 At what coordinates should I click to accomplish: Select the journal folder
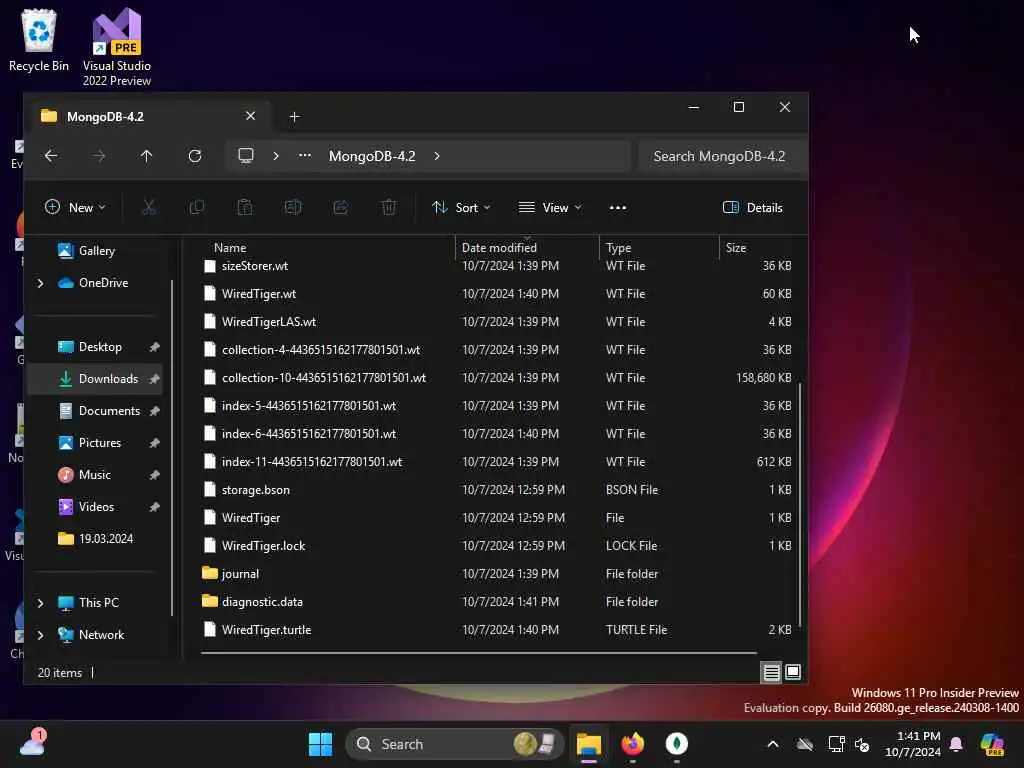498,573
